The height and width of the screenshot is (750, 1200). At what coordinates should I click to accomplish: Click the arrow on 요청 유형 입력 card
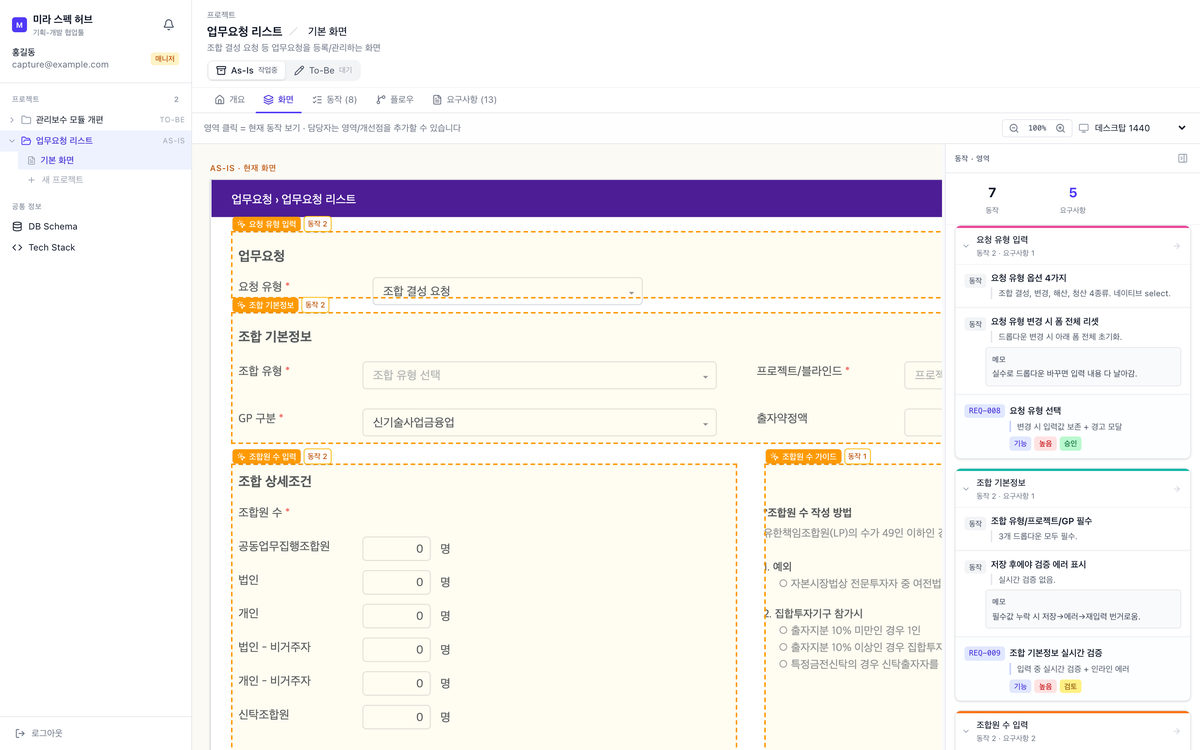click(x=1176, y=246)
